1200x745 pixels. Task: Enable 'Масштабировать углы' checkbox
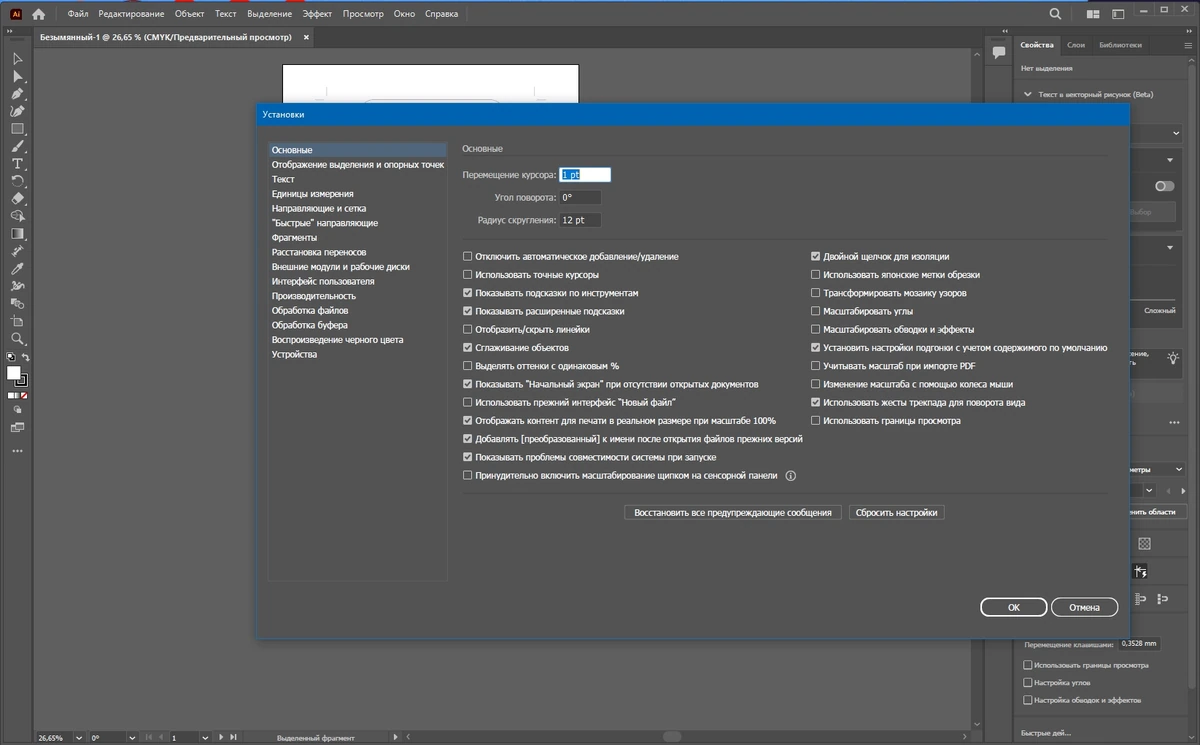[x=815, y=311]
